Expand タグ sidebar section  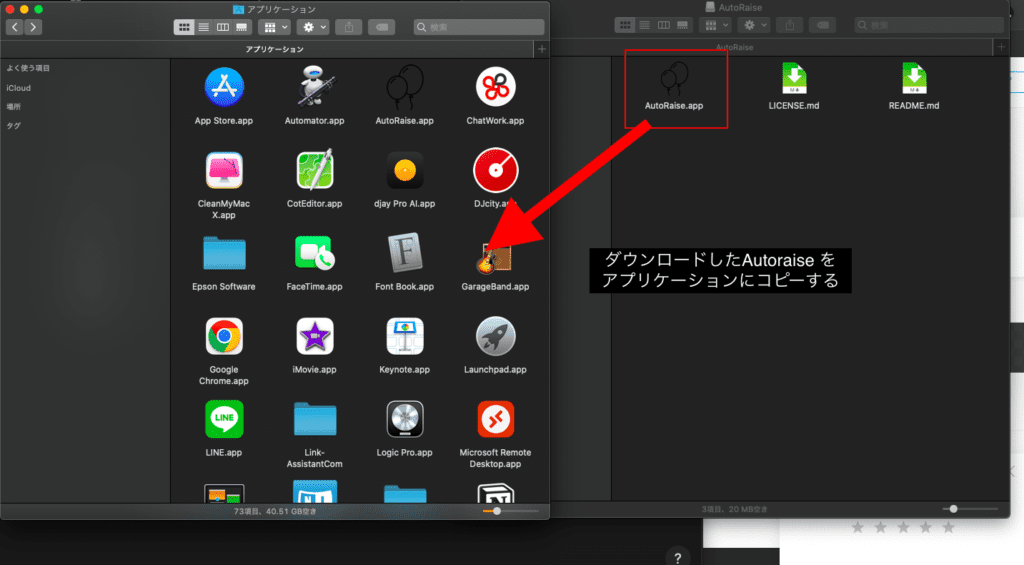(x=14, y=125)
